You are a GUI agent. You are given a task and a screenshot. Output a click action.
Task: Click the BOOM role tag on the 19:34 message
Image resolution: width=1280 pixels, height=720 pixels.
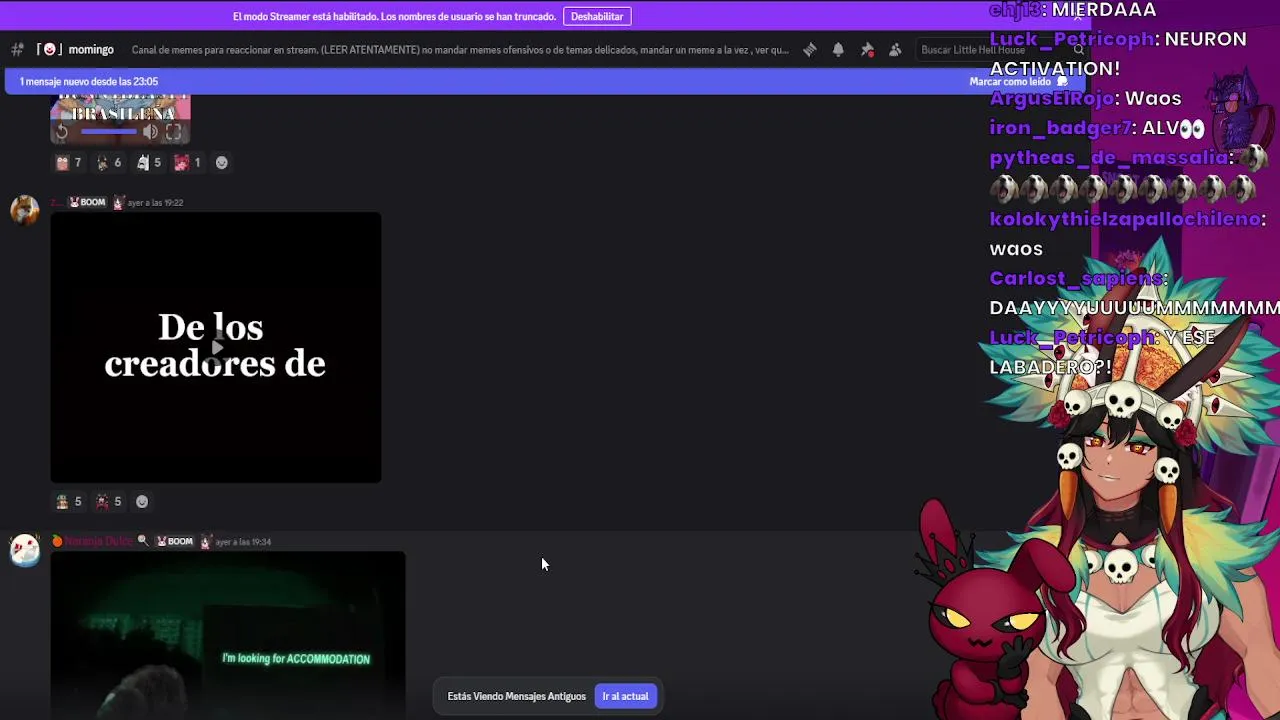[175, 541]
